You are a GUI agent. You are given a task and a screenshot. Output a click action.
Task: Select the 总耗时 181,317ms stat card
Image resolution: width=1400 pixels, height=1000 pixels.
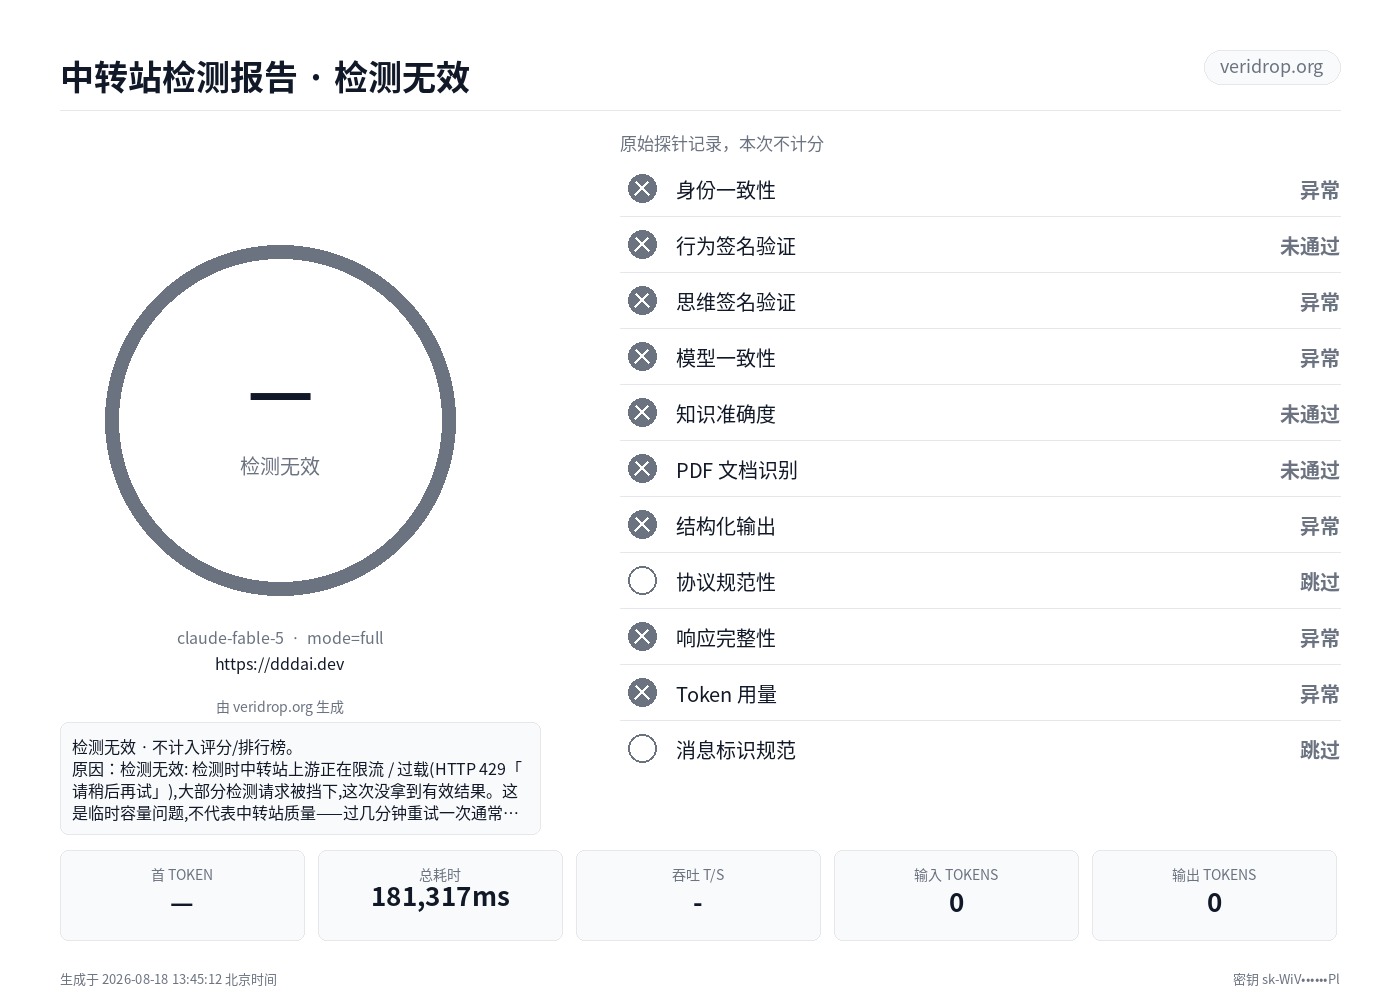(x=440, y=895)
